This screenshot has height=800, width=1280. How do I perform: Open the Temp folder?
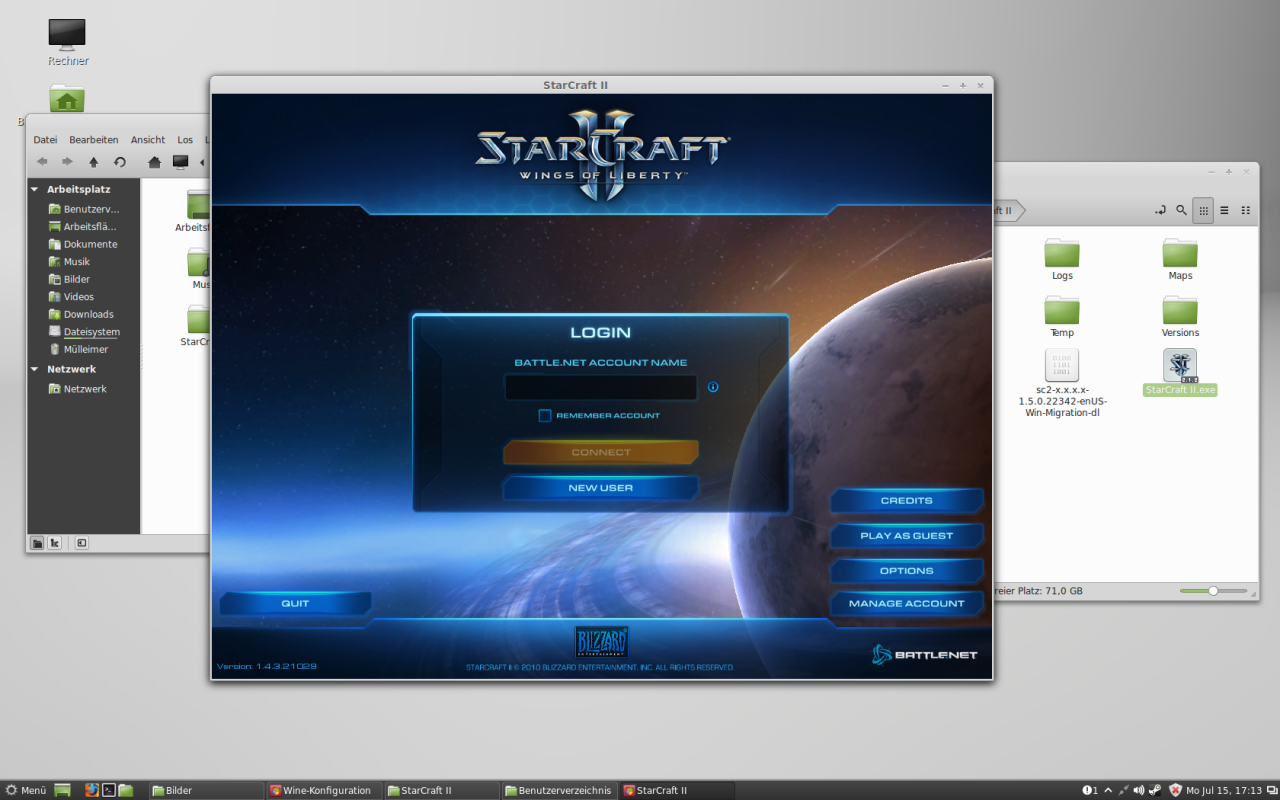click(1062, 316)
